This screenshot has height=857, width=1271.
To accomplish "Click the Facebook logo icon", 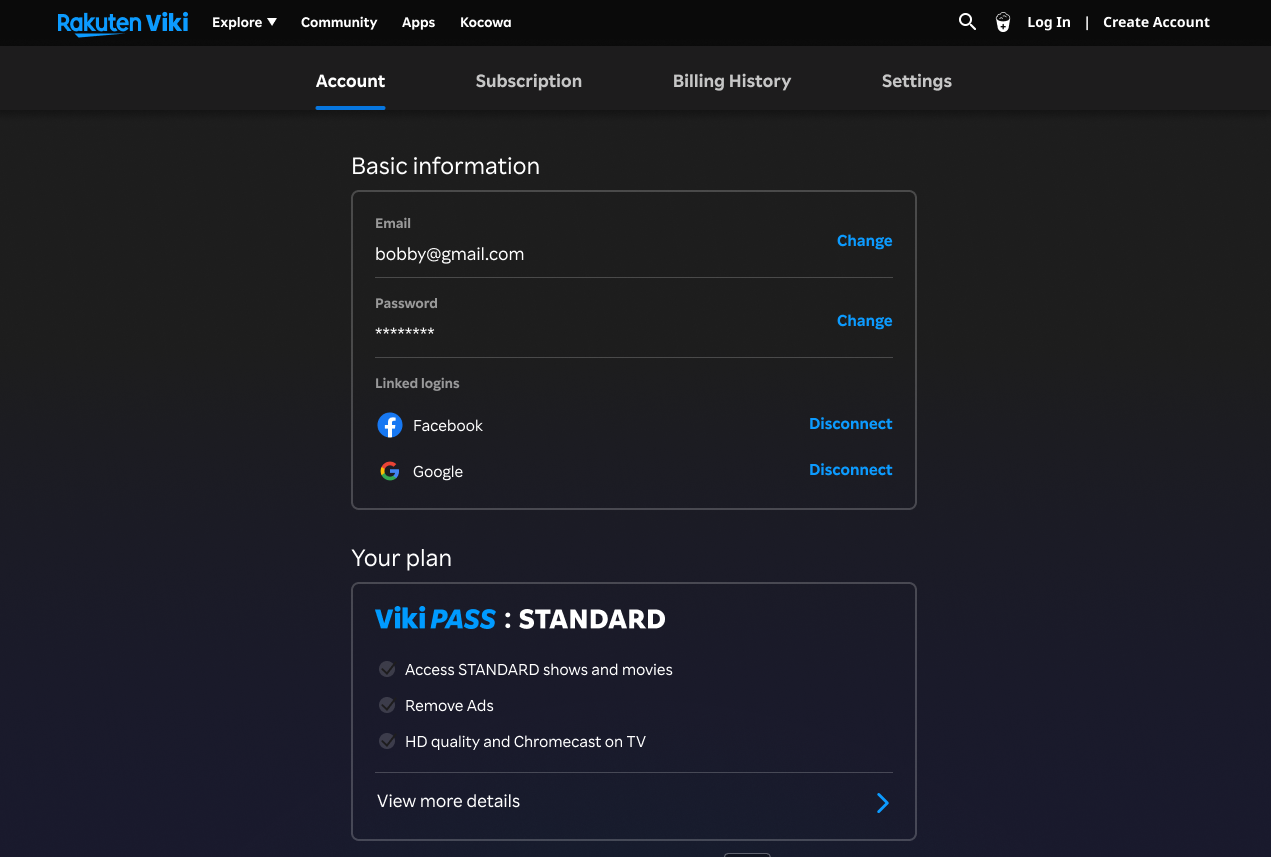I will tap(389, 425).
